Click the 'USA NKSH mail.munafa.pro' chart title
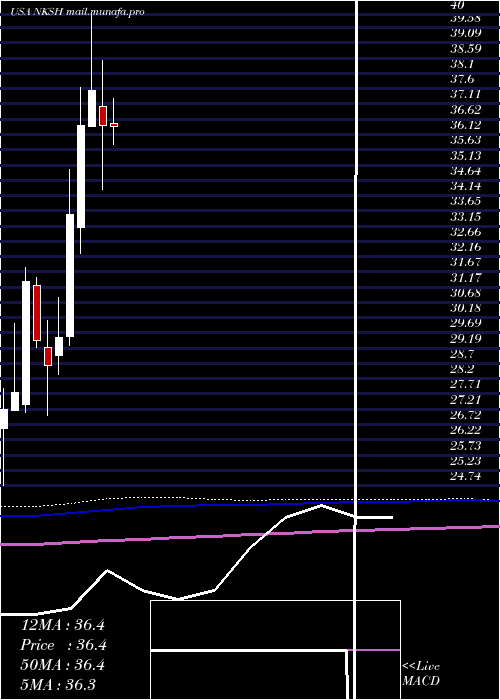The height and width of the screenshot is (700, 500). click(x=78, y=12)
